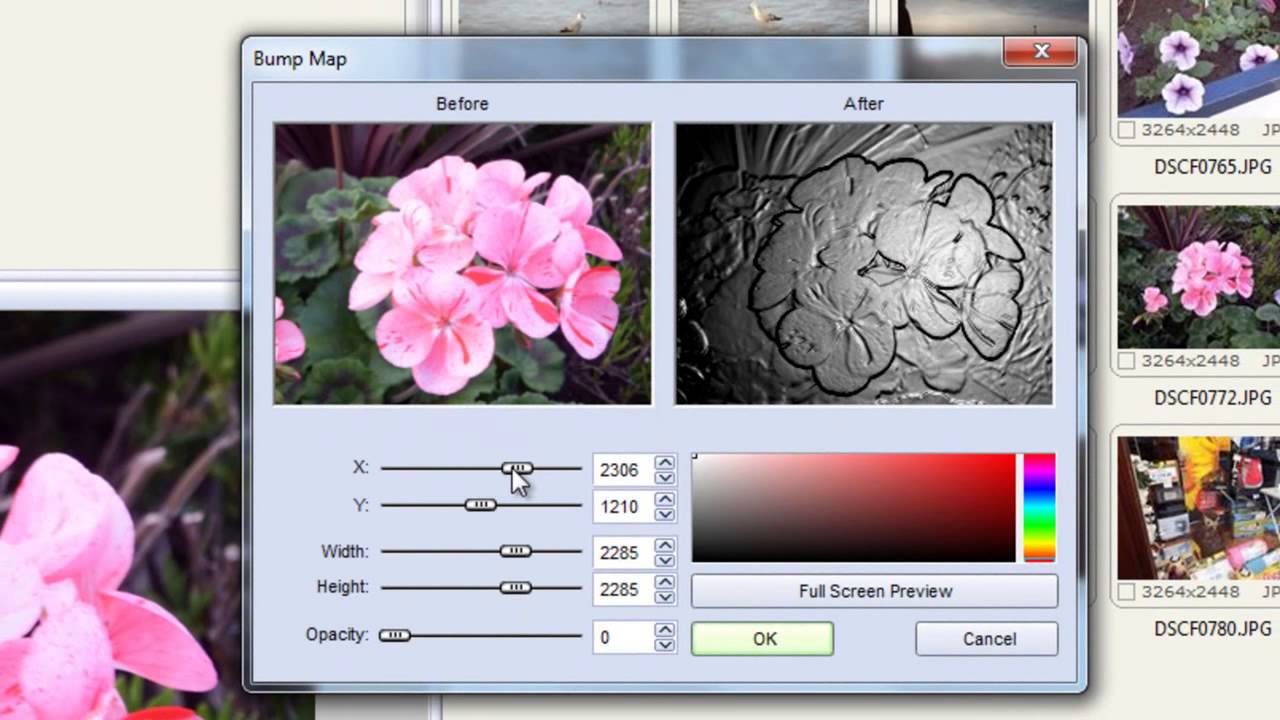Close the Bump Map dialog

pyautogui.click(x=1041, y=52)
